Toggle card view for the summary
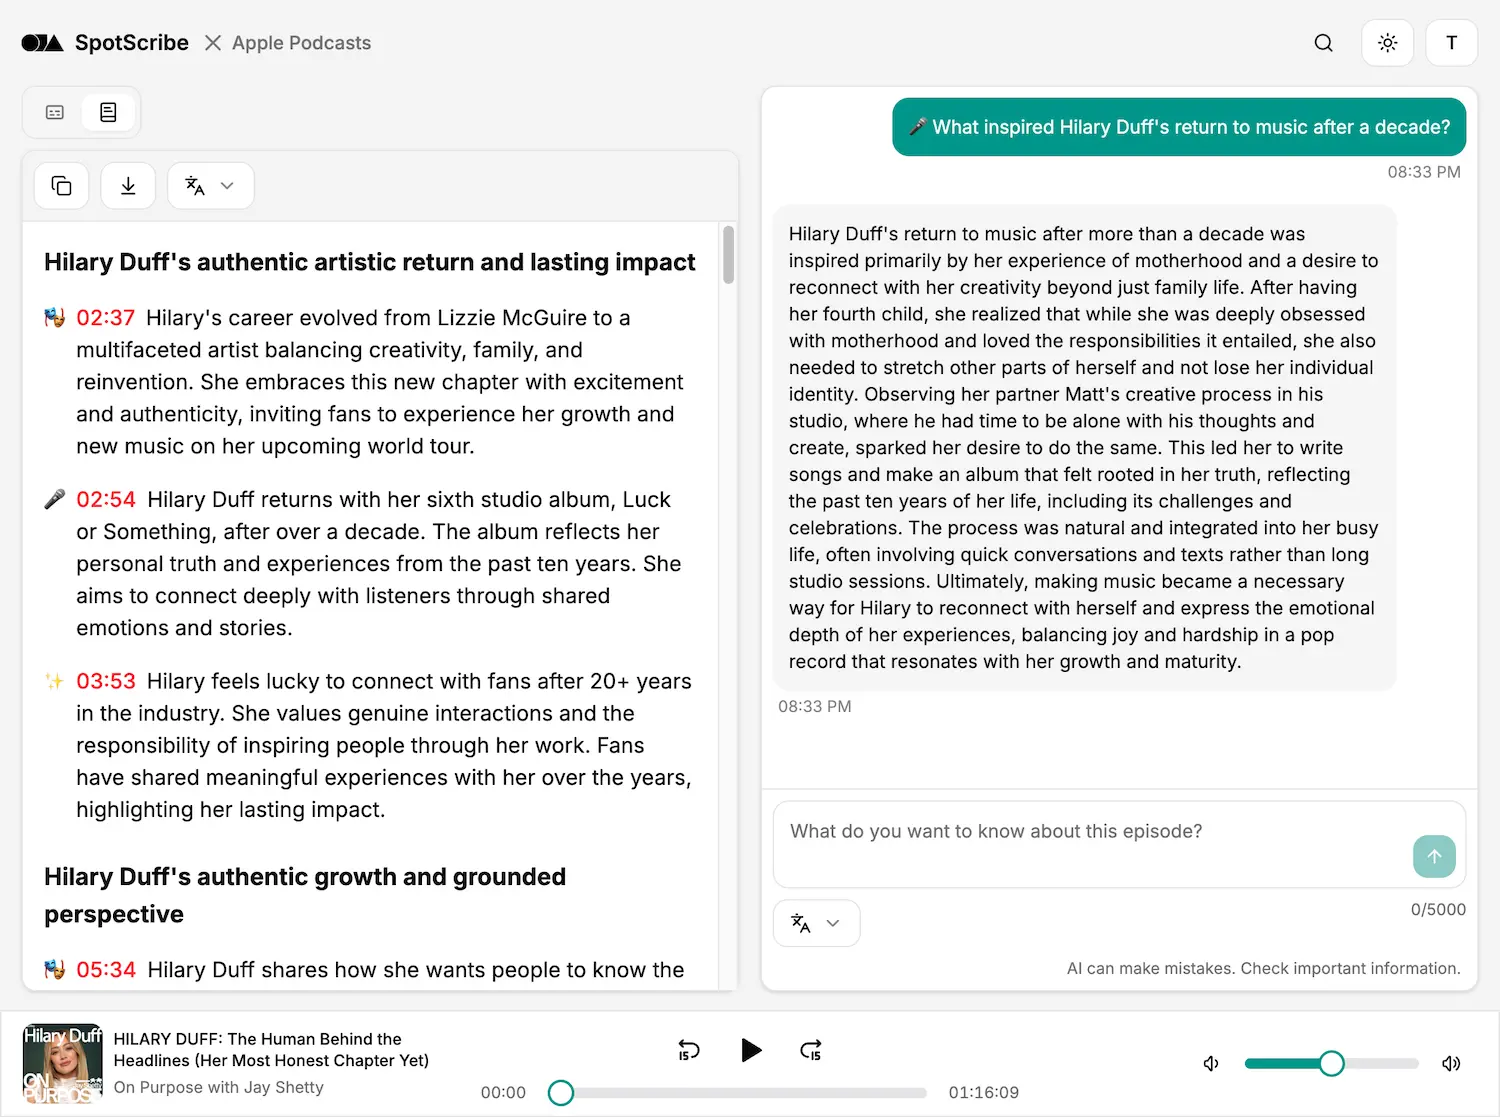This screenshot has width=1500, height=1117. pos(54,112)
